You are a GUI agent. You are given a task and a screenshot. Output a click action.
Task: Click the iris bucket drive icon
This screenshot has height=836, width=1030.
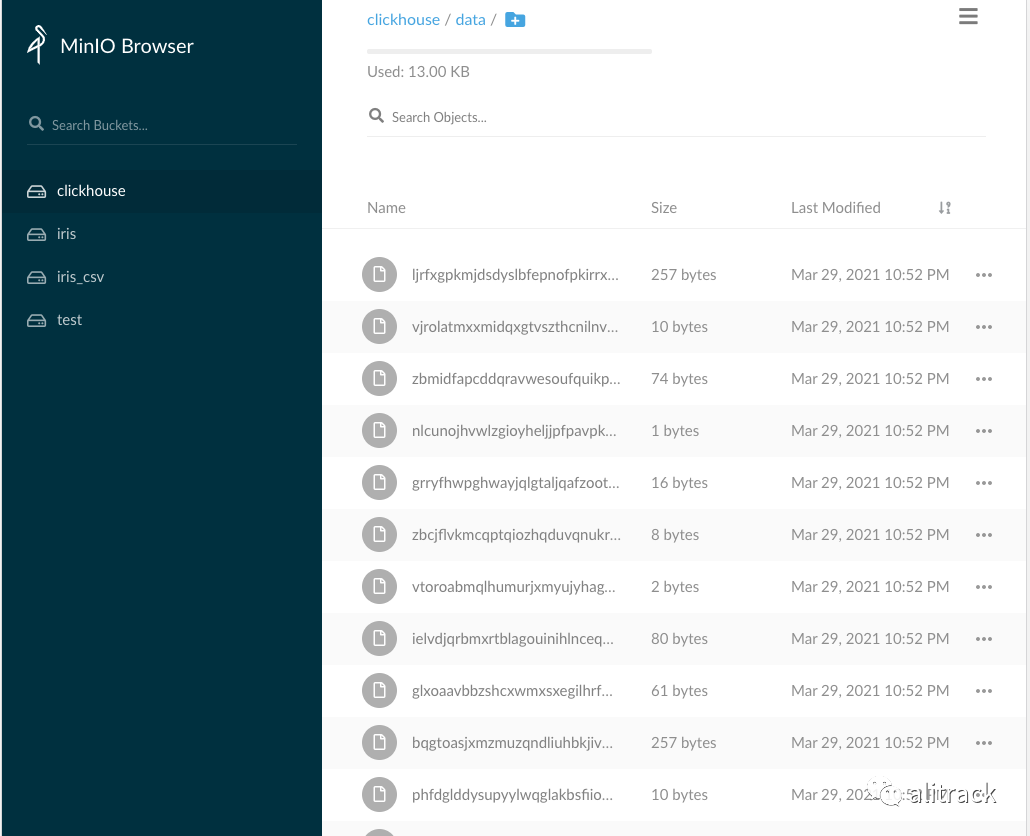(37, 234)
